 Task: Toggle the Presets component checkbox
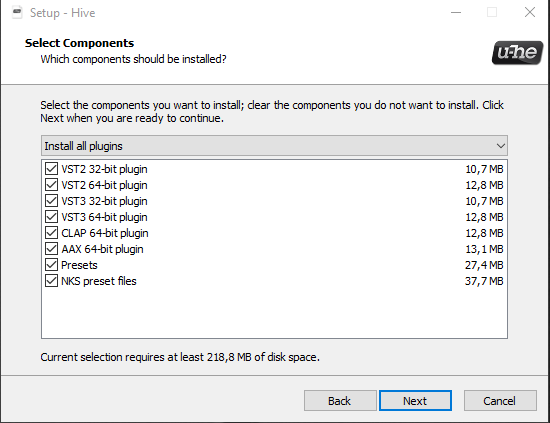click(52, 265)
